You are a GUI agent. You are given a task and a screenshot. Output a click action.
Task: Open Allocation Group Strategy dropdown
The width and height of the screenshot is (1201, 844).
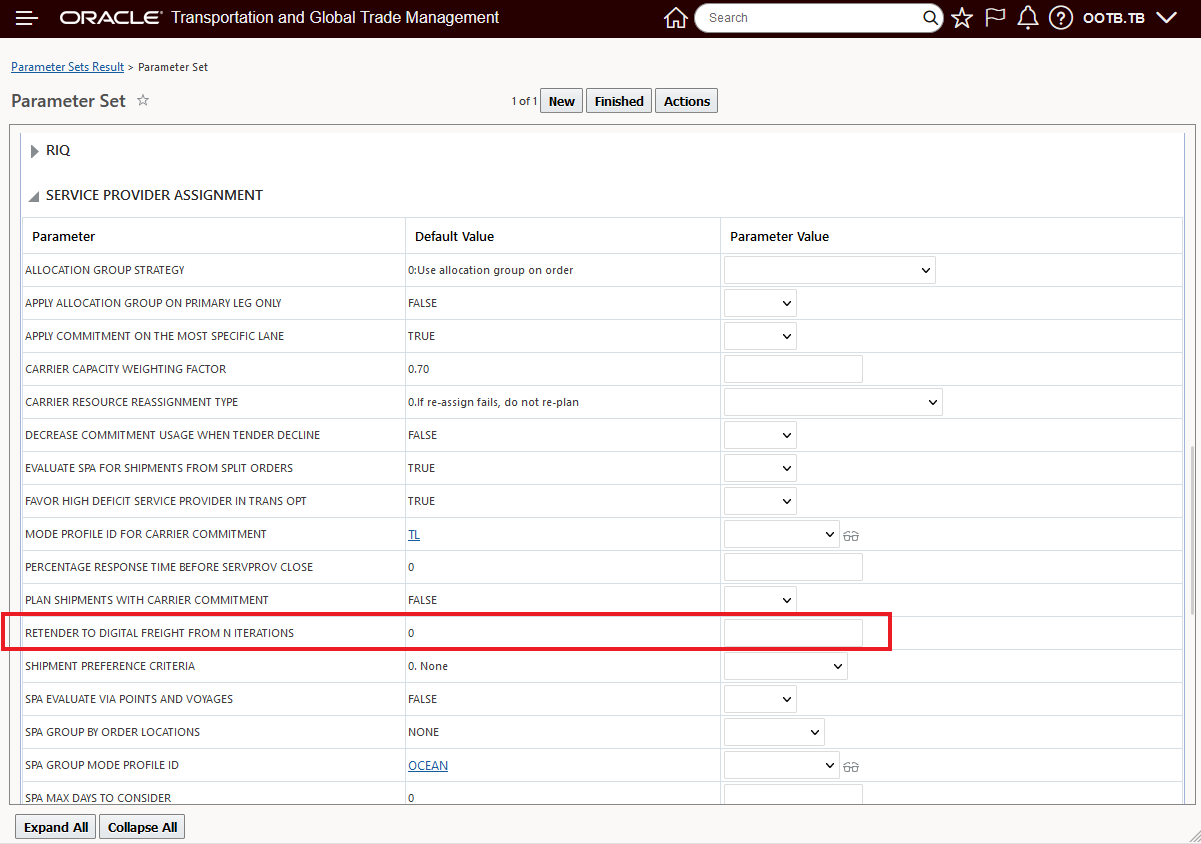(x=829, y=270)
